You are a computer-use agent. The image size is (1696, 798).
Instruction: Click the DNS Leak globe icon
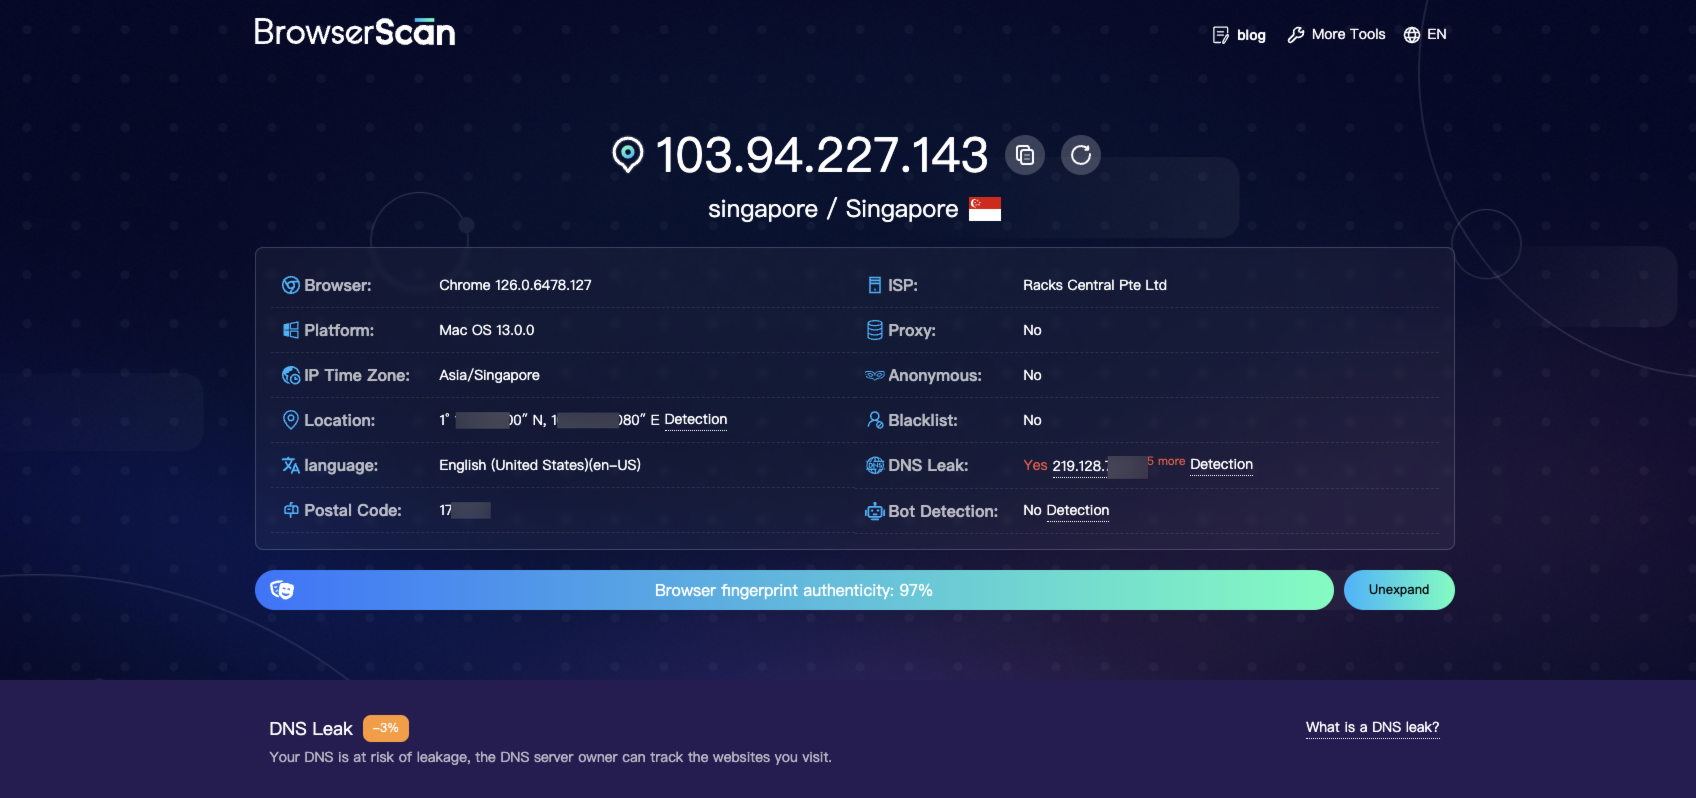click(875, 465)
